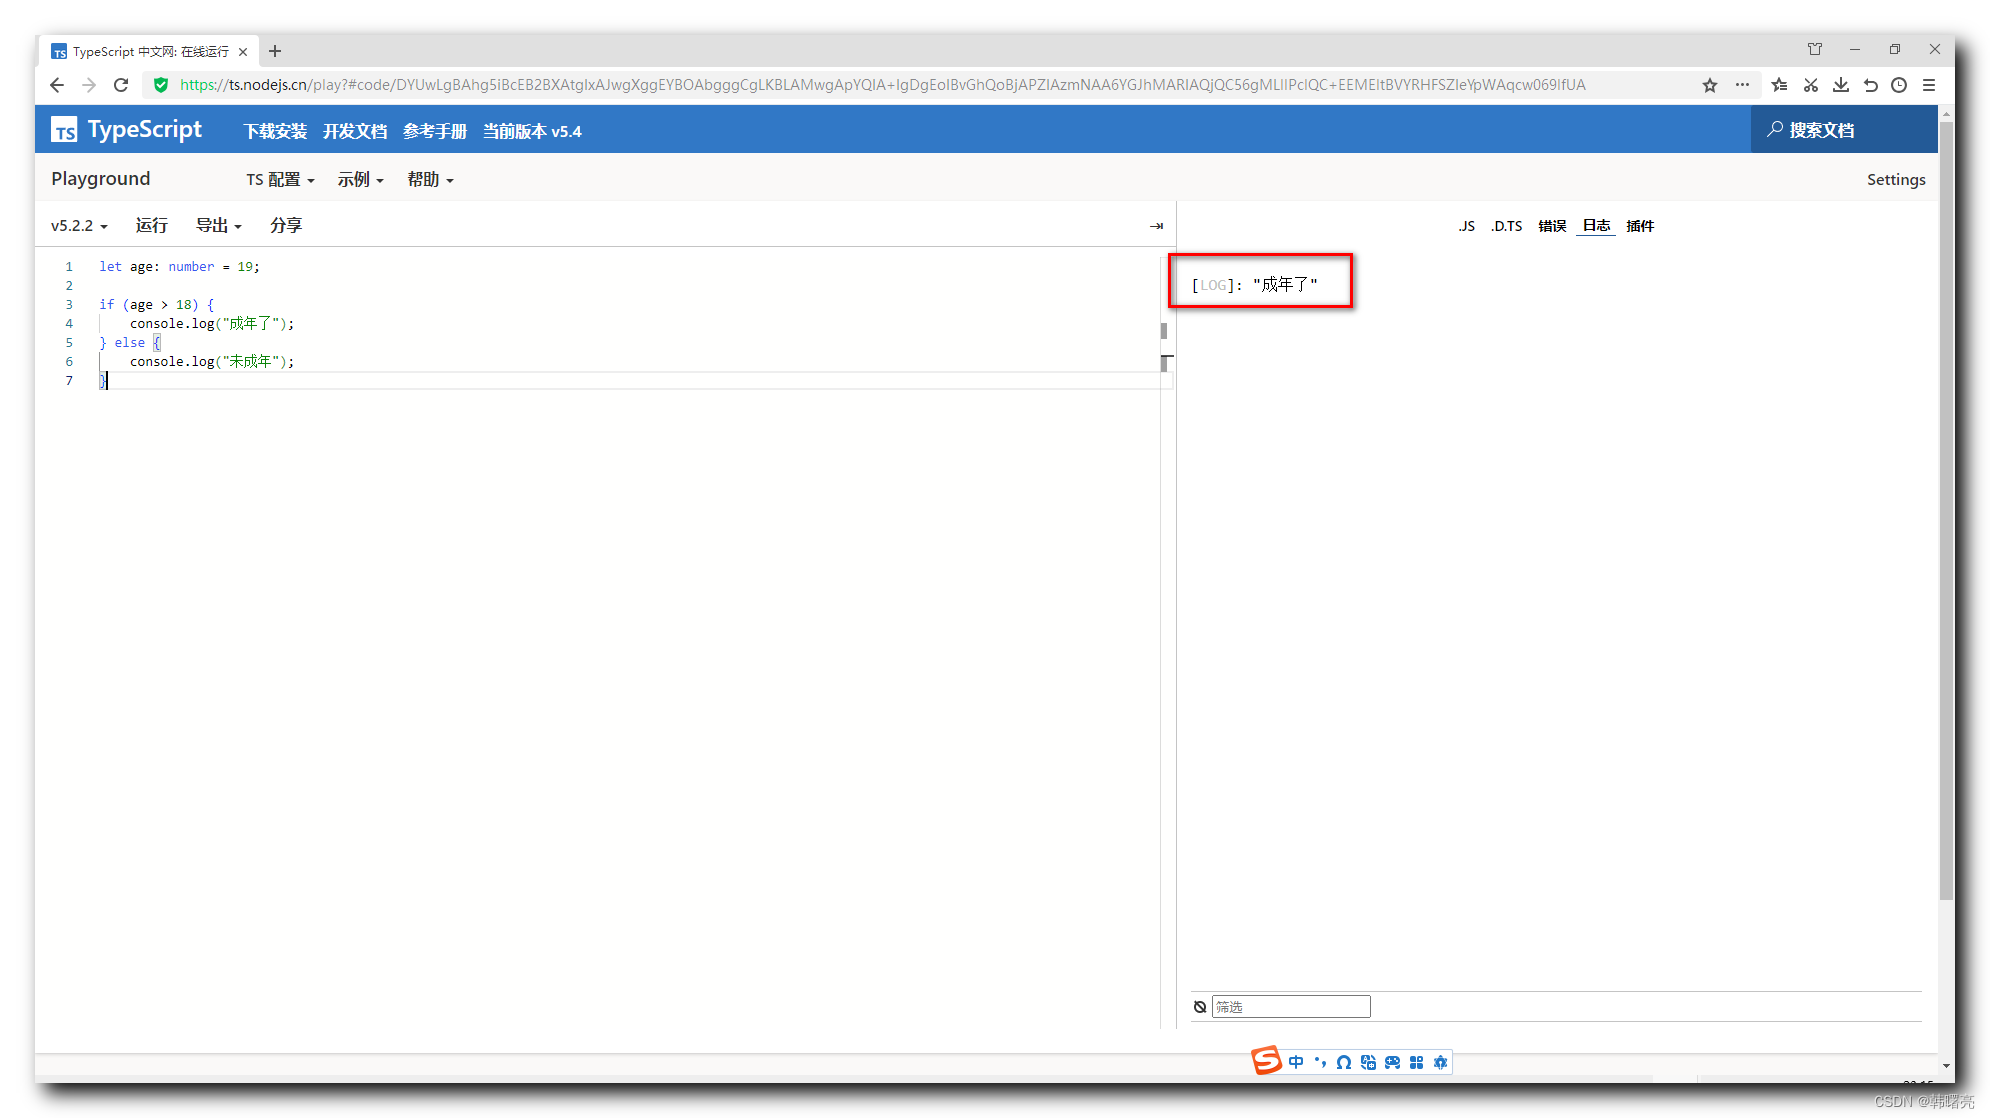1990x1118 pixels.
Task: Open the TS 配置 dropdown
Action: [280, 180]
